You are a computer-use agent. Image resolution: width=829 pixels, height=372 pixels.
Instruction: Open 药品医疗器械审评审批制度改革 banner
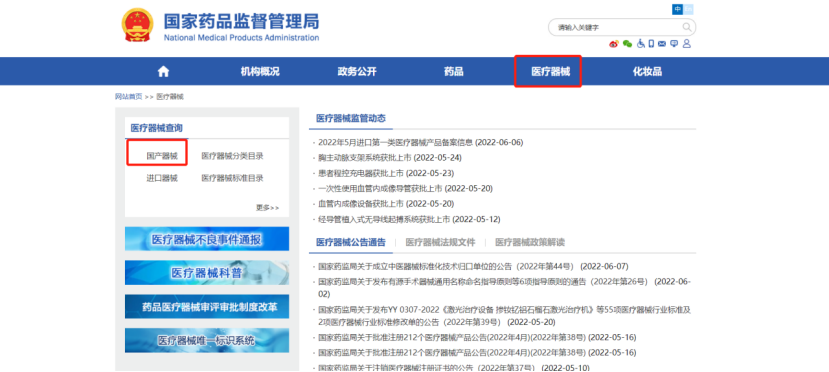pos(207,306)
